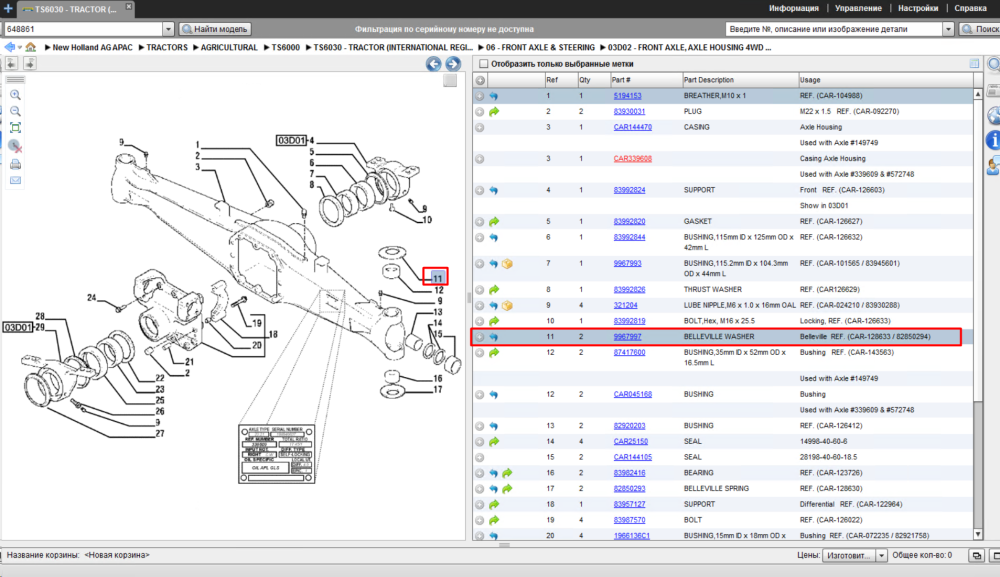The height and width of the screenshot is (577, 1000).
Task: Click the package box icon in LUBE NIPPLE row
Action: [x=507, y=305]
